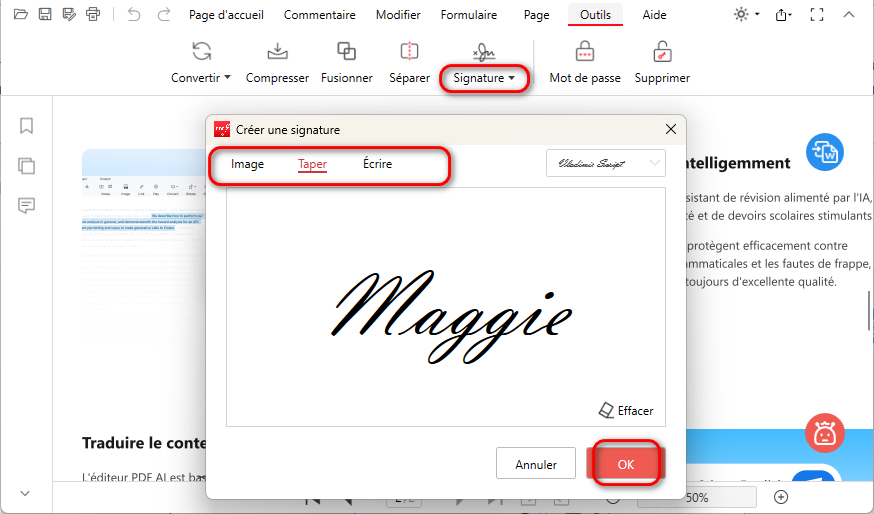The height and width of the screenshot is (514, 874).
Task: Click the Signature pen icon
Action: [x=484, y=52]
